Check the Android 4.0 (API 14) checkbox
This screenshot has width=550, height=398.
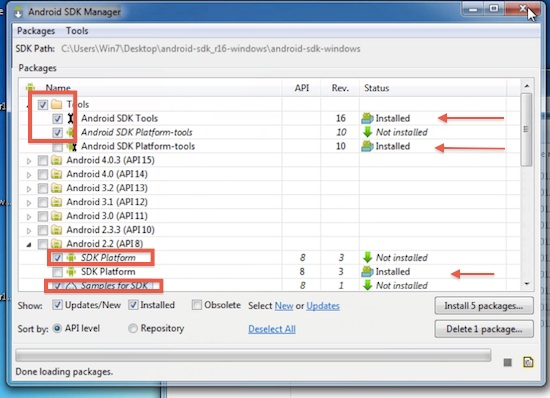tap(43, 174)
